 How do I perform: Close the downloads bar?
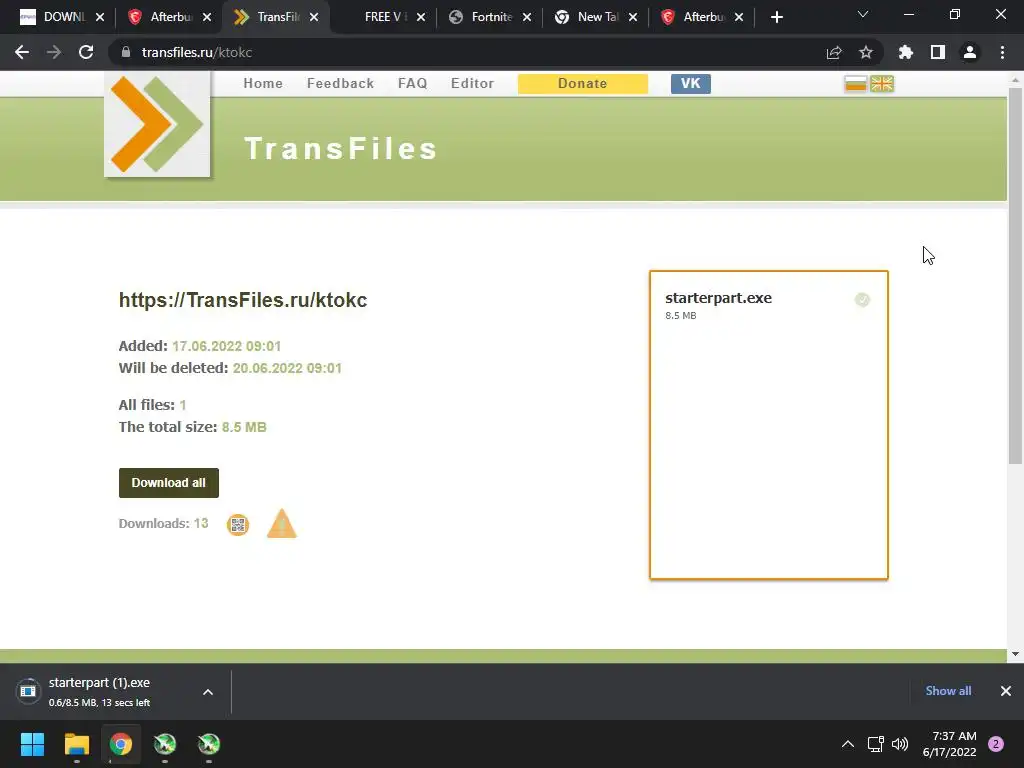tap(1006, 691)
